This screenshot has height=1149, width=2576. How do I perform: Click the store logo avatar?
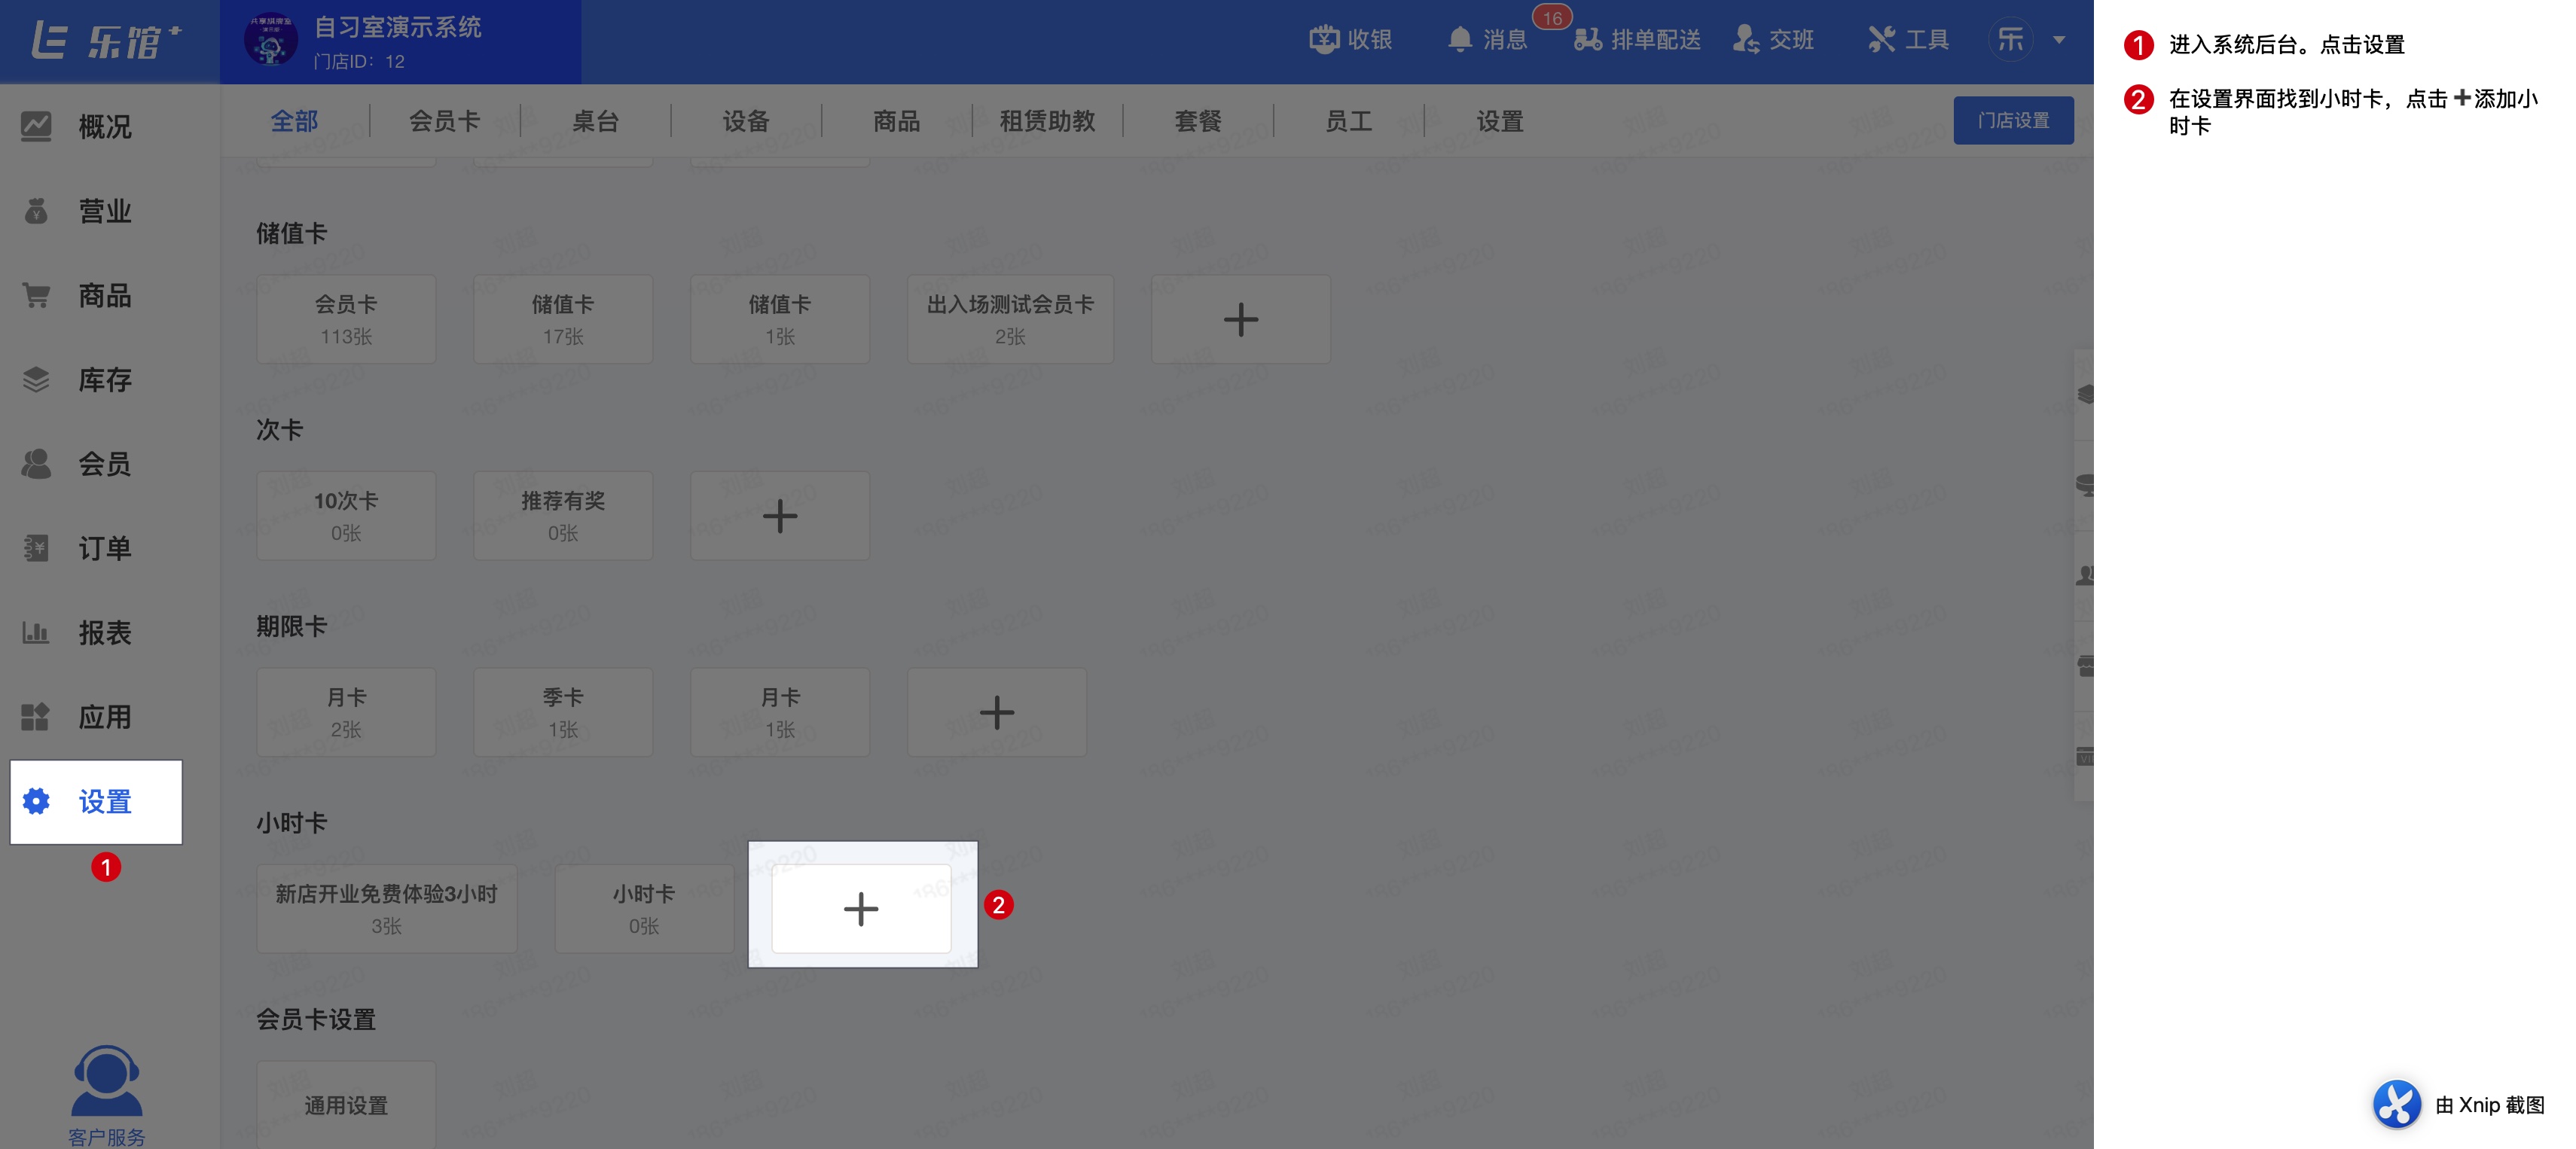tap(270, 40)
